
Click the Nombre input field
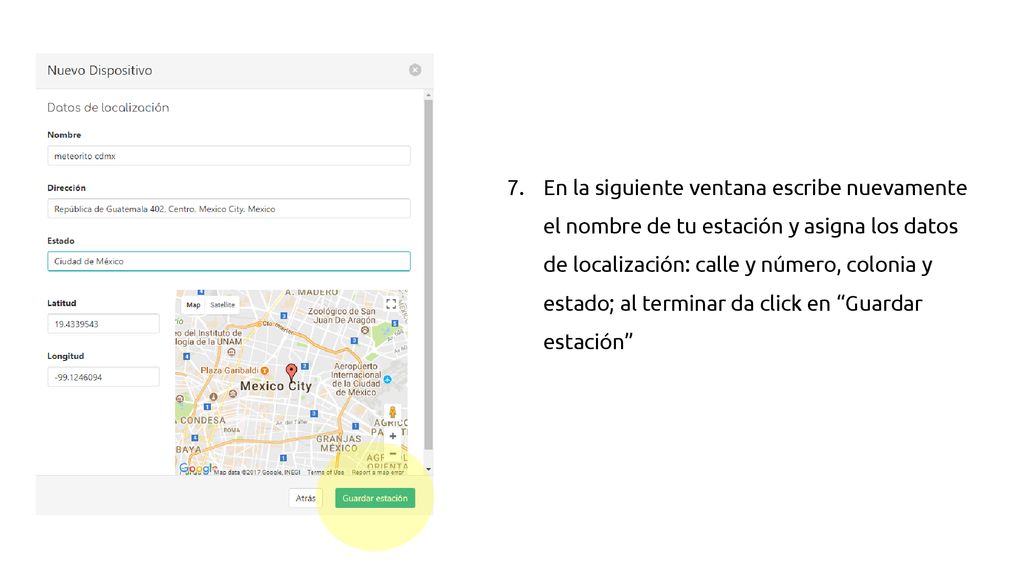[229, 155]
